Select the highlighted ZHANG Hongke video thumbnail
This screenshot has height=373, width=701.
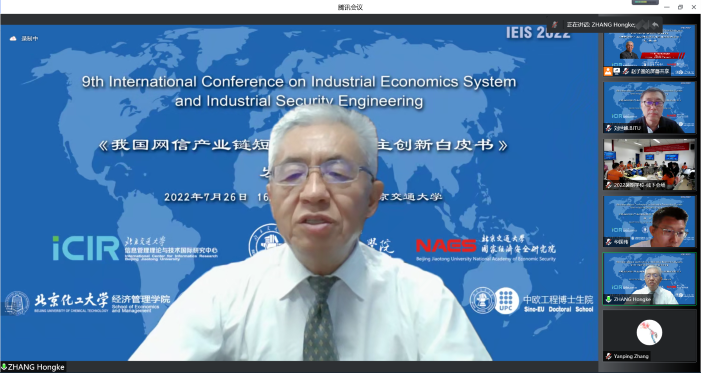pos(649,279)
